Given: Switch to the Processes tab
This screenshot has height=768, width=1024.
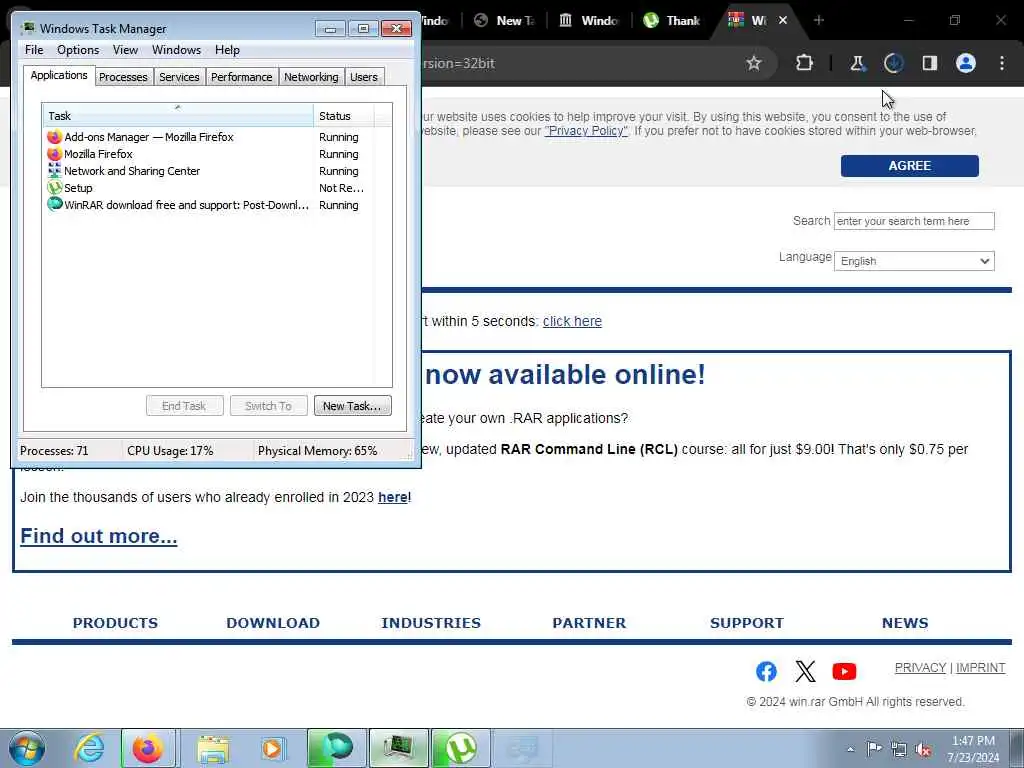Looking at the screenshot, I should pyautogui.click(x=123, y=77).
